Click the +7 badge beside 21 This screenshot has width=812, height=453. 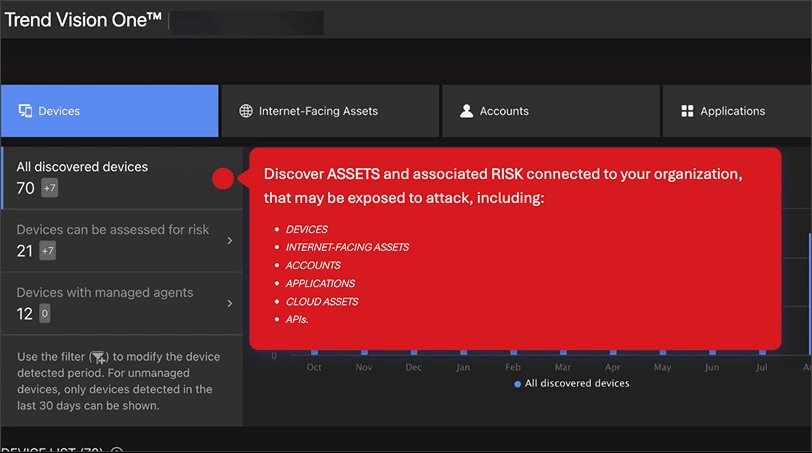click(x=48, y=251)
